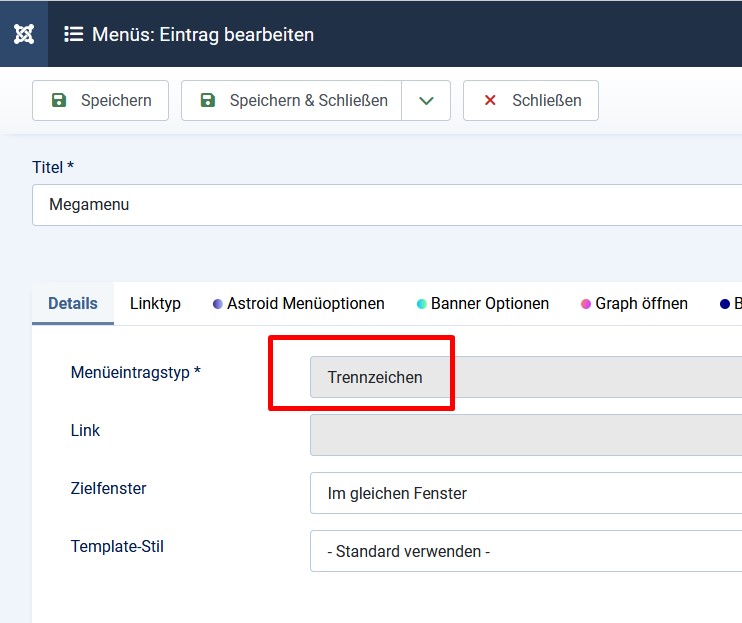The image size is (742, 623).
Task: Click the list icon beside Menüs title
Action: point(73,34)
